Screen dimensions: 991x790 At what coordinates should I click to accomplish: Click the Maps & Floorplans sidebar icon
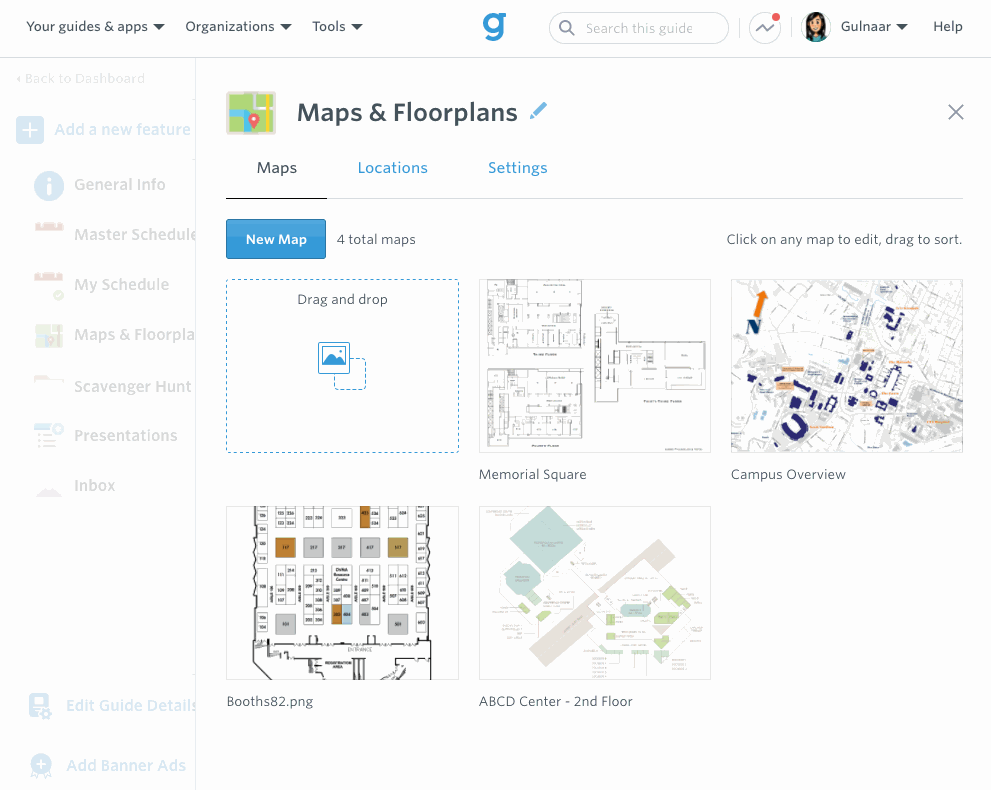point(49,335)
